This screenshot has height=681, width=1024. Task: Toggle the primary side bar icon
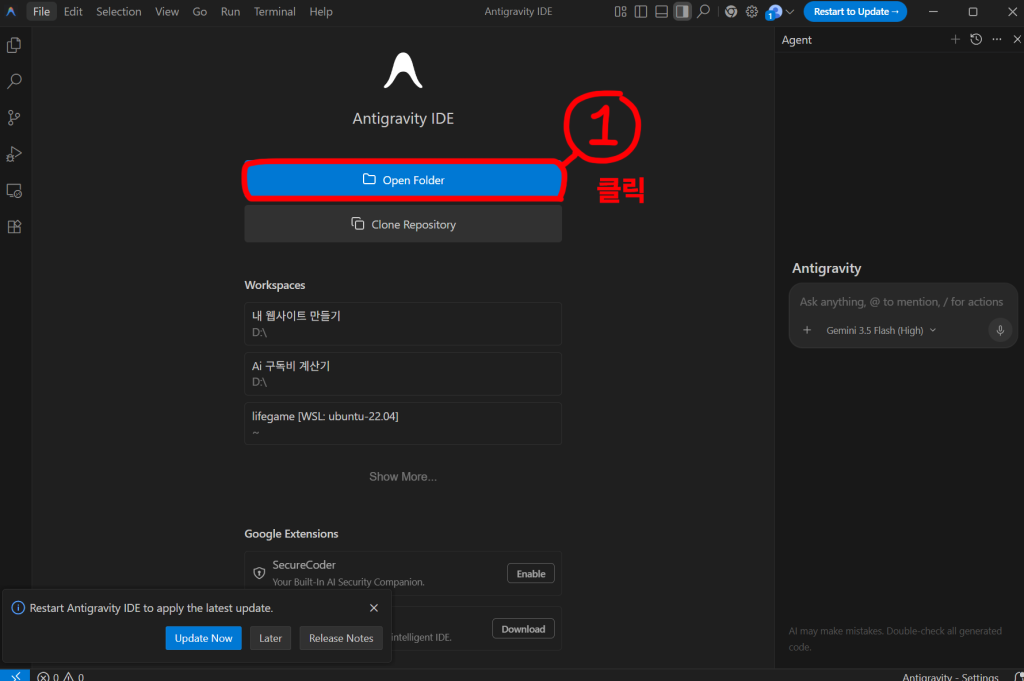pos(641,12)
